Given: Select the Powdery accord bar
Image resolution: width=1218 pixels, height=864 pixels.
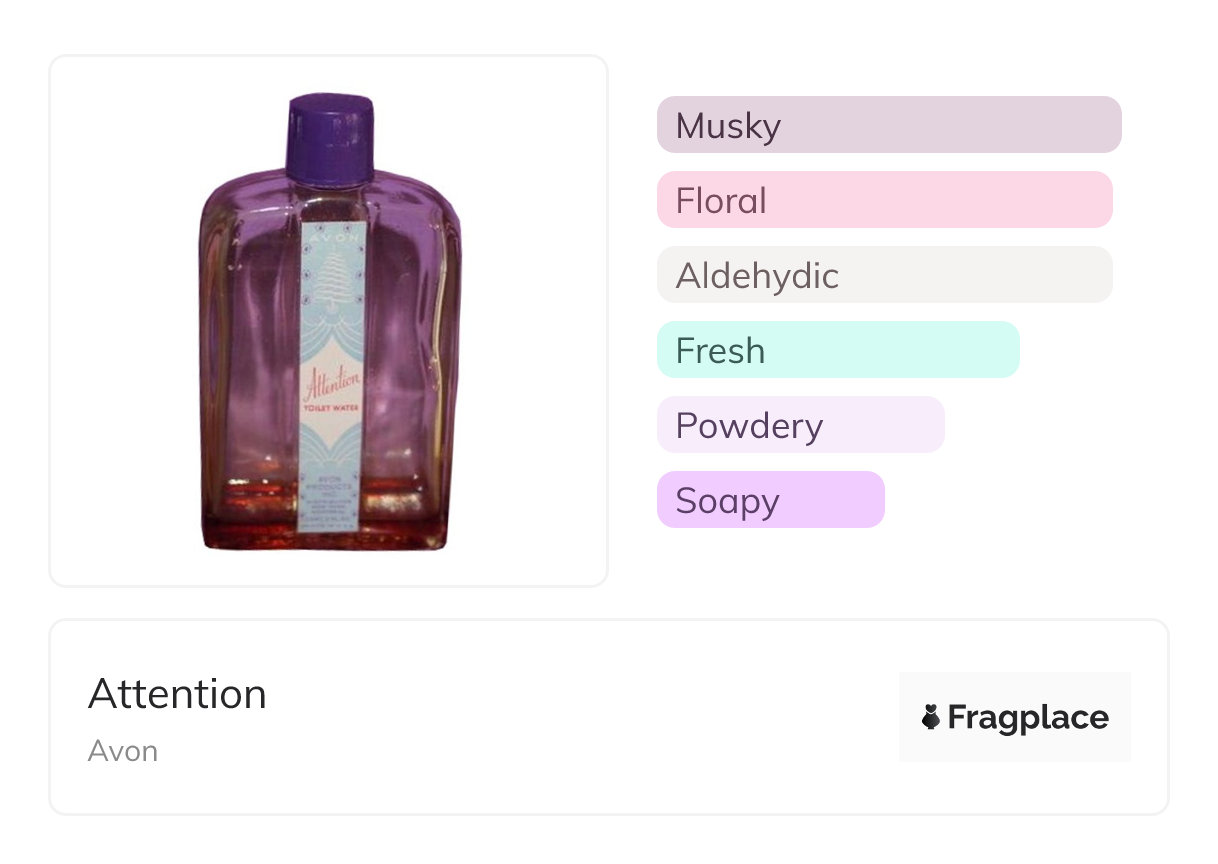Looking at the screenshot, I should point(800,425).
